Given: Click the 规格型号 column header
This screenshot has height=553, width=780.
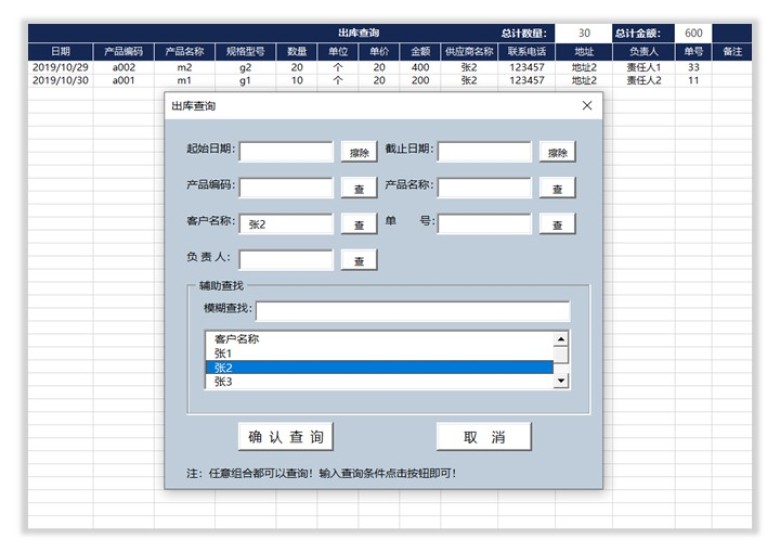Looking at the screenshot, I should 245,51.
